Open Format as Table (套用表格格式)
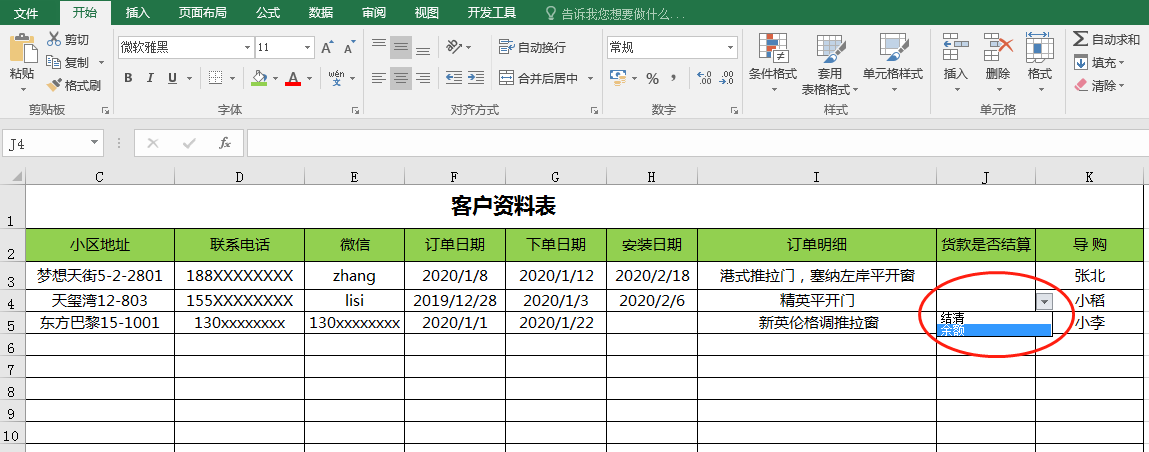 (x=830, y=64)
